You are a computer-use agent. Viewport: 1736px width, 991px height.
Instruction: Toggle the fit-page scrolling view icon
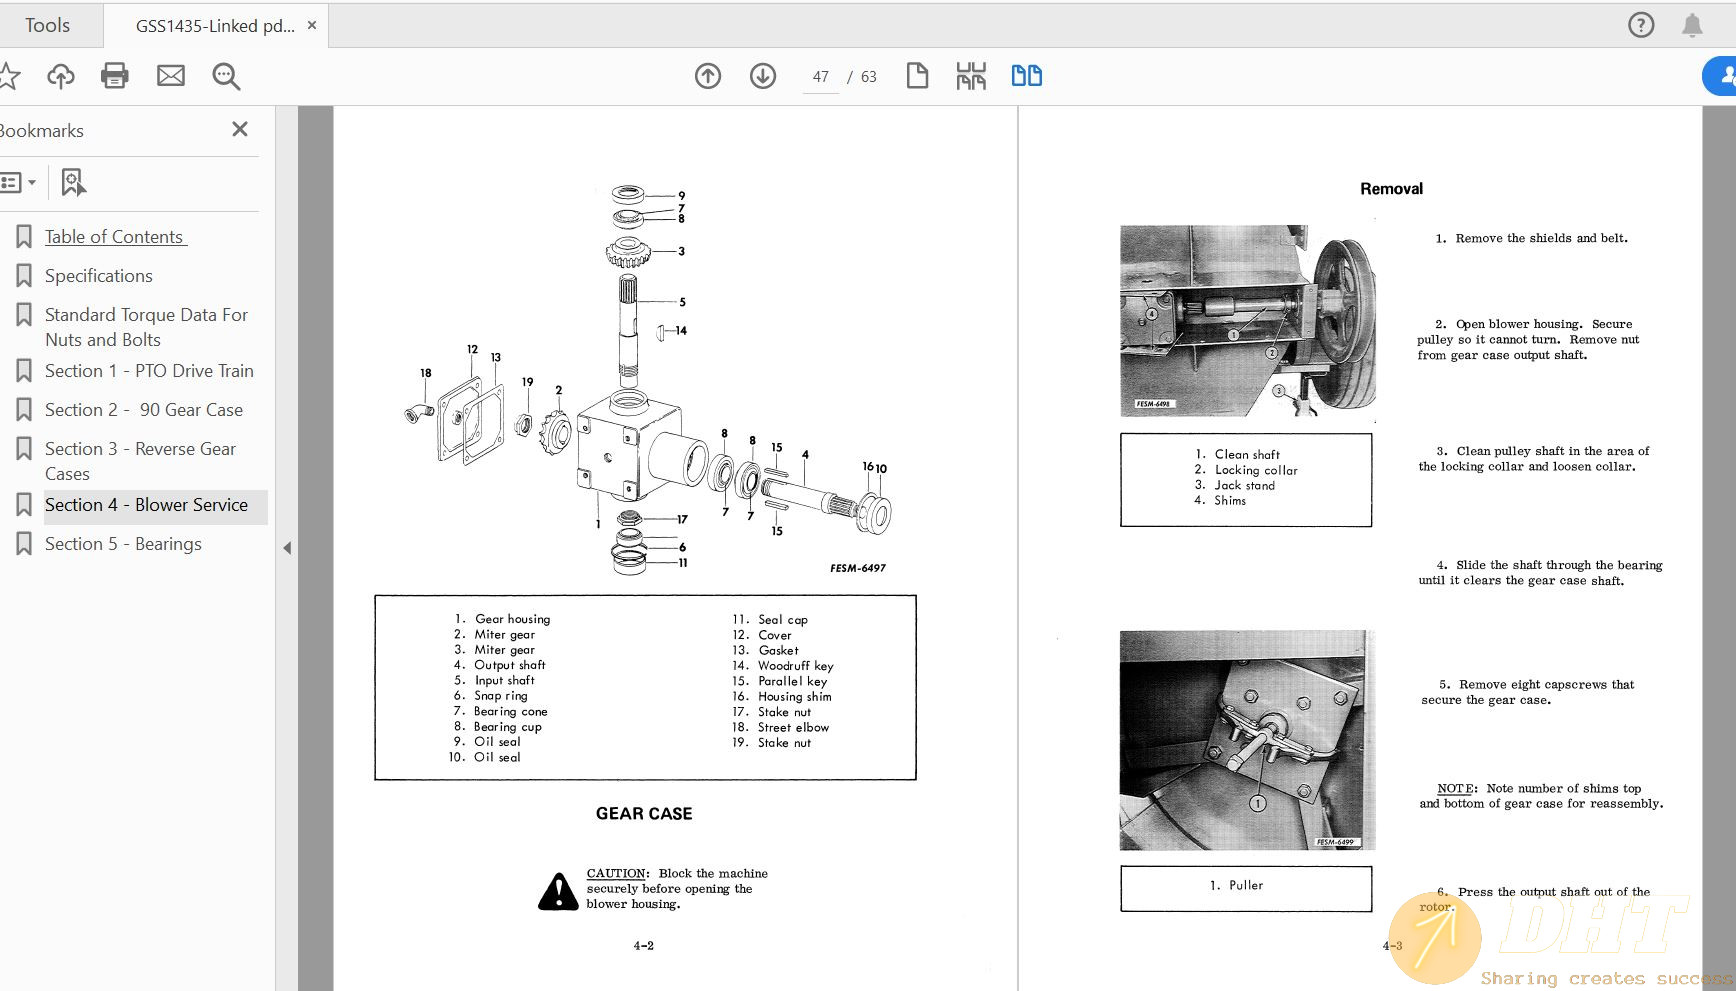[971, 76]
